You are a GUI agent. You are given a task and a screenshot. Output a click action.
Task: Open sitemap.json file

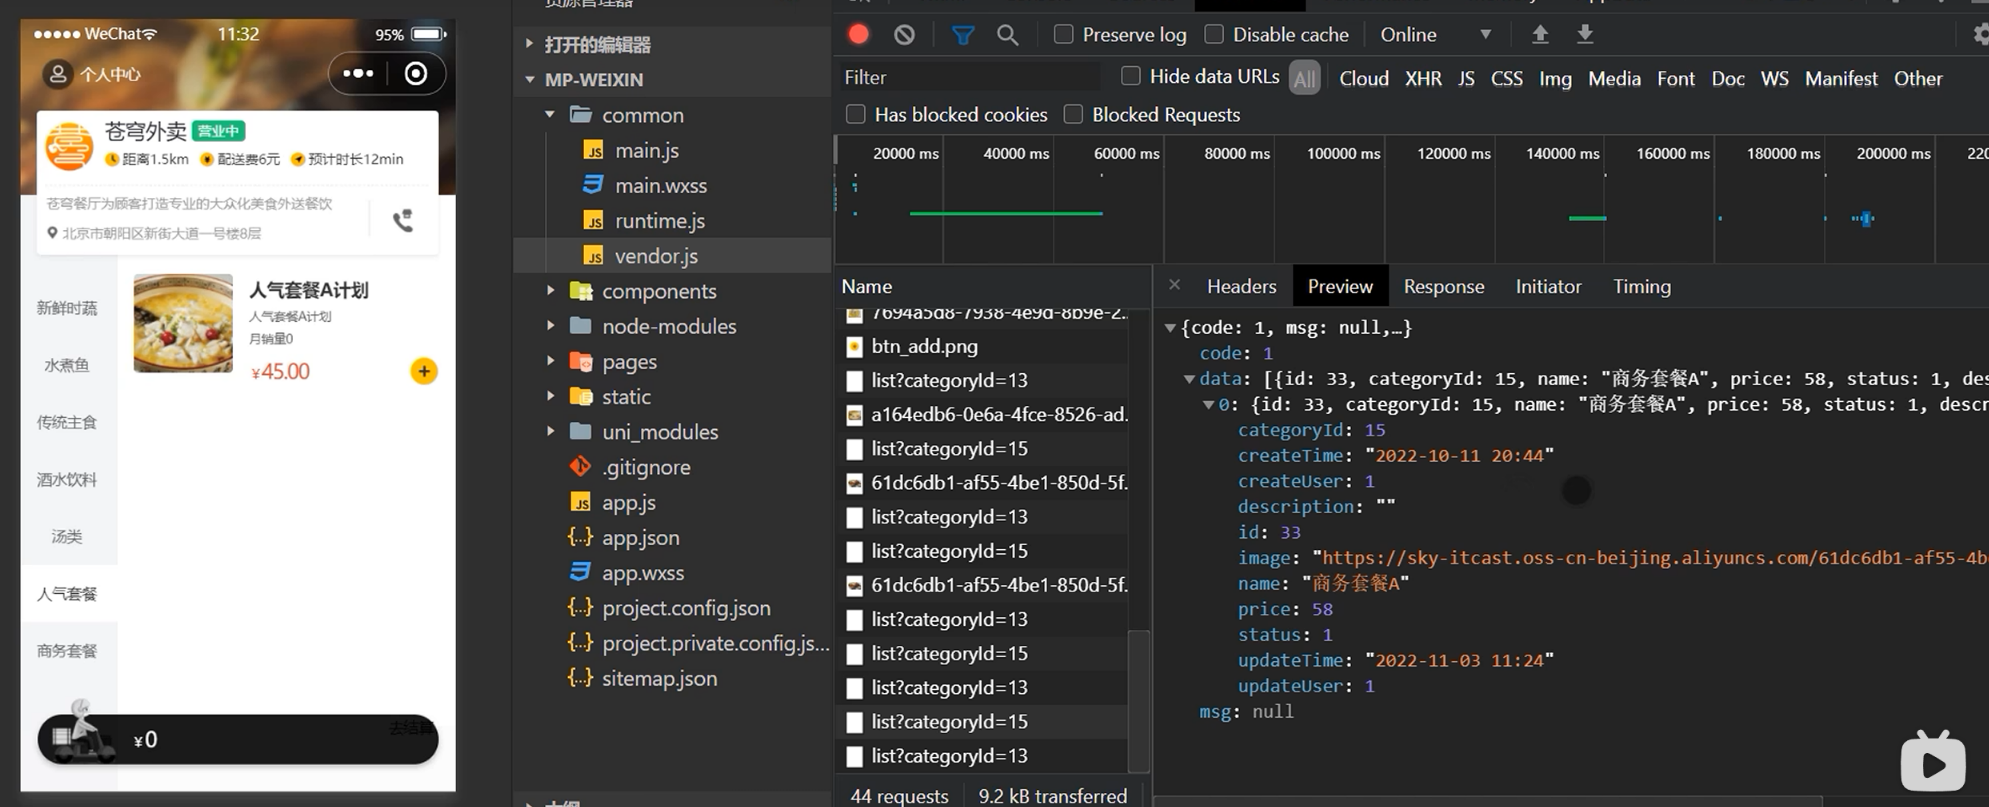659,678
